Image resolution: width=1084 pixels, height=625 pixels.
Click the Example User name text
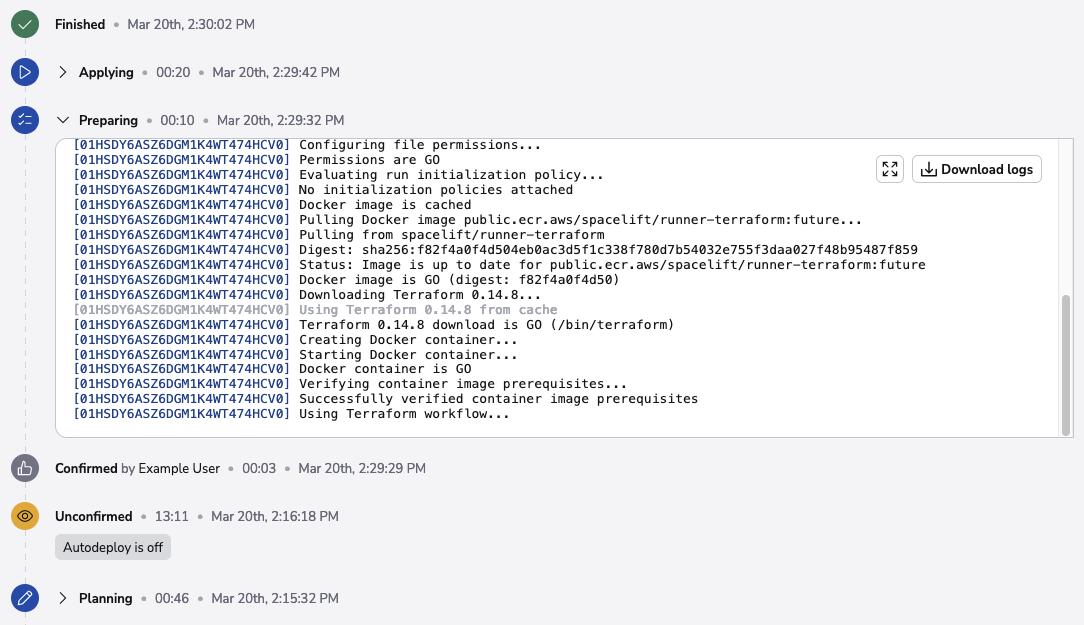(x=179, y=468)
